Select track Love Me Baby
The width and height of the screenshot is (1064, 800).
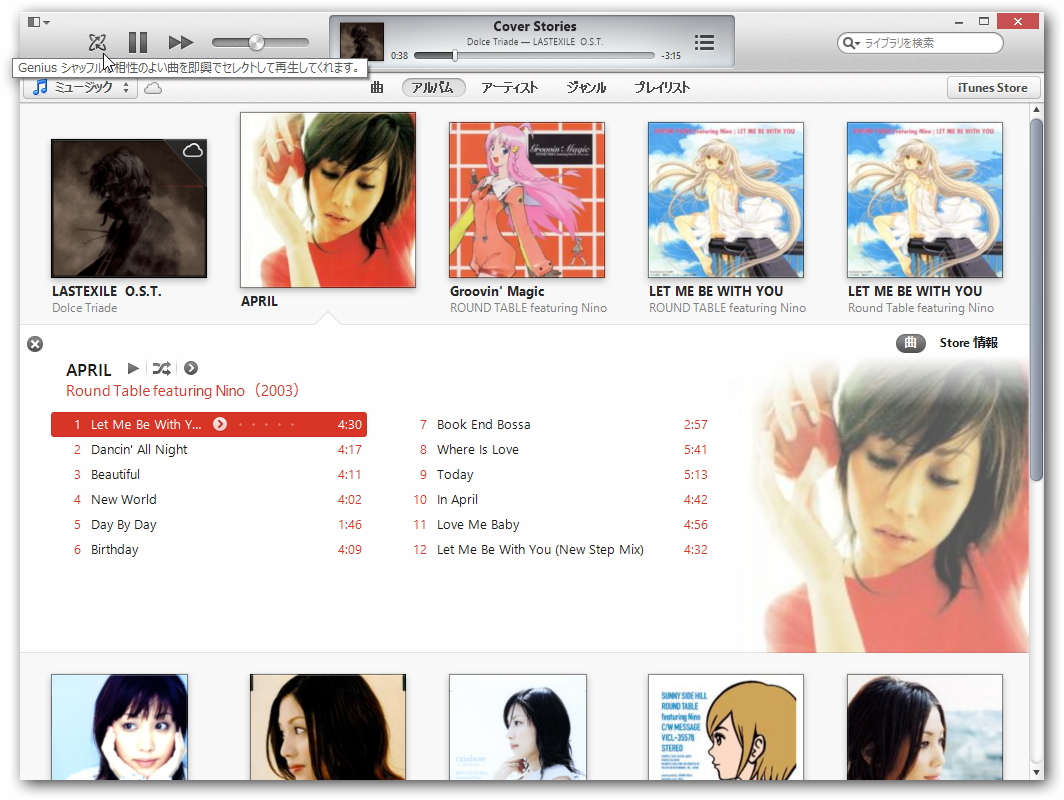pos(554,525)
